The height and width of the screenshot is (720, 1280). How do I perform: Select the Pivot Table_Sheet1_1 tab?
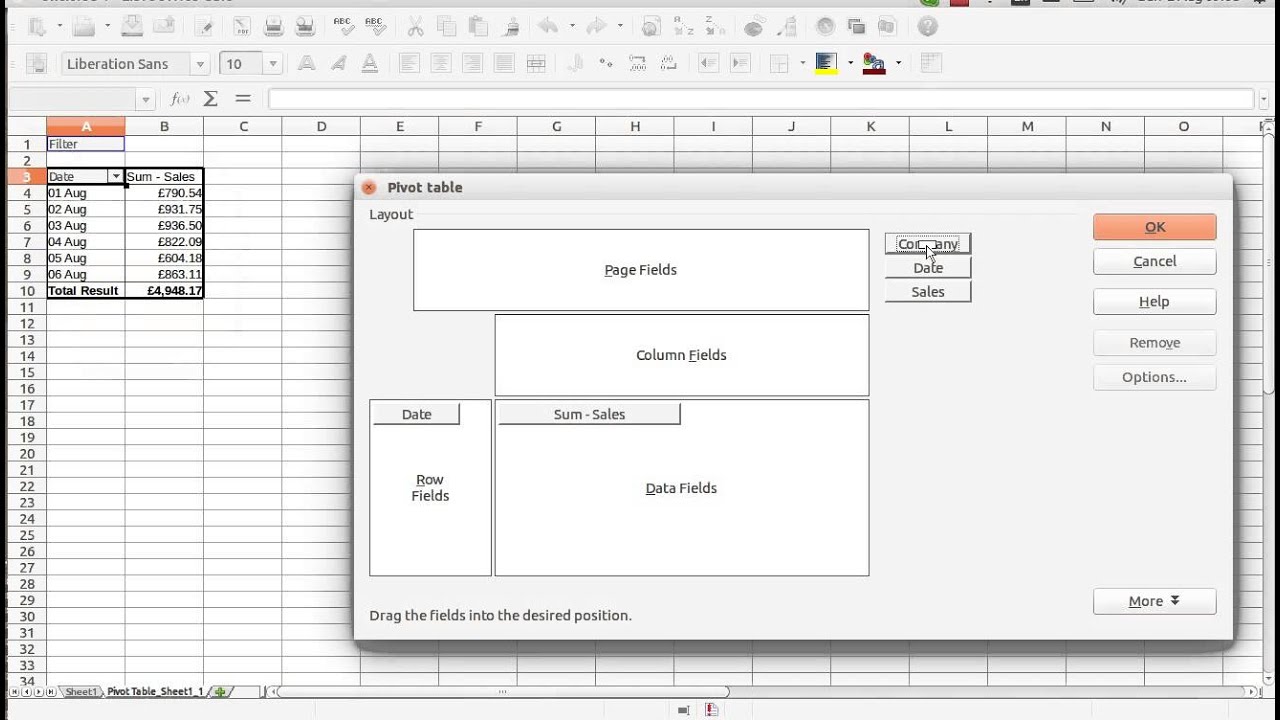tap(154, 692)
